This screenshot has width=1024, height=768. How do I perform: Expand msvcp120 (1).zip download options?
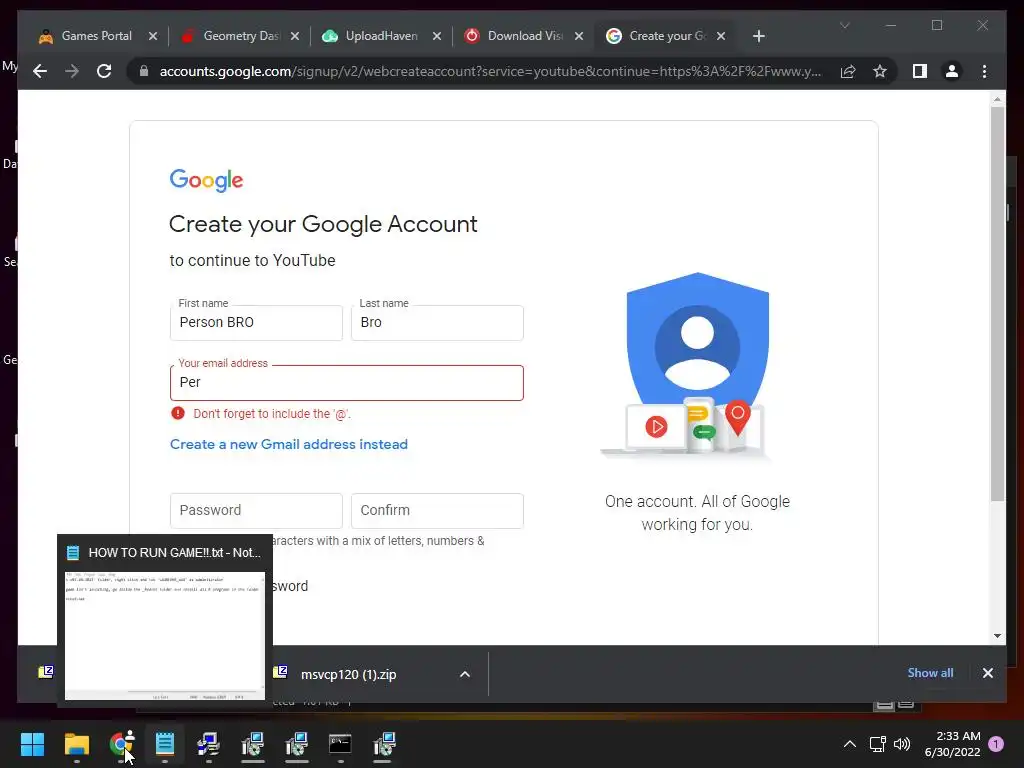pyautogui.click(x=465, y=675)
